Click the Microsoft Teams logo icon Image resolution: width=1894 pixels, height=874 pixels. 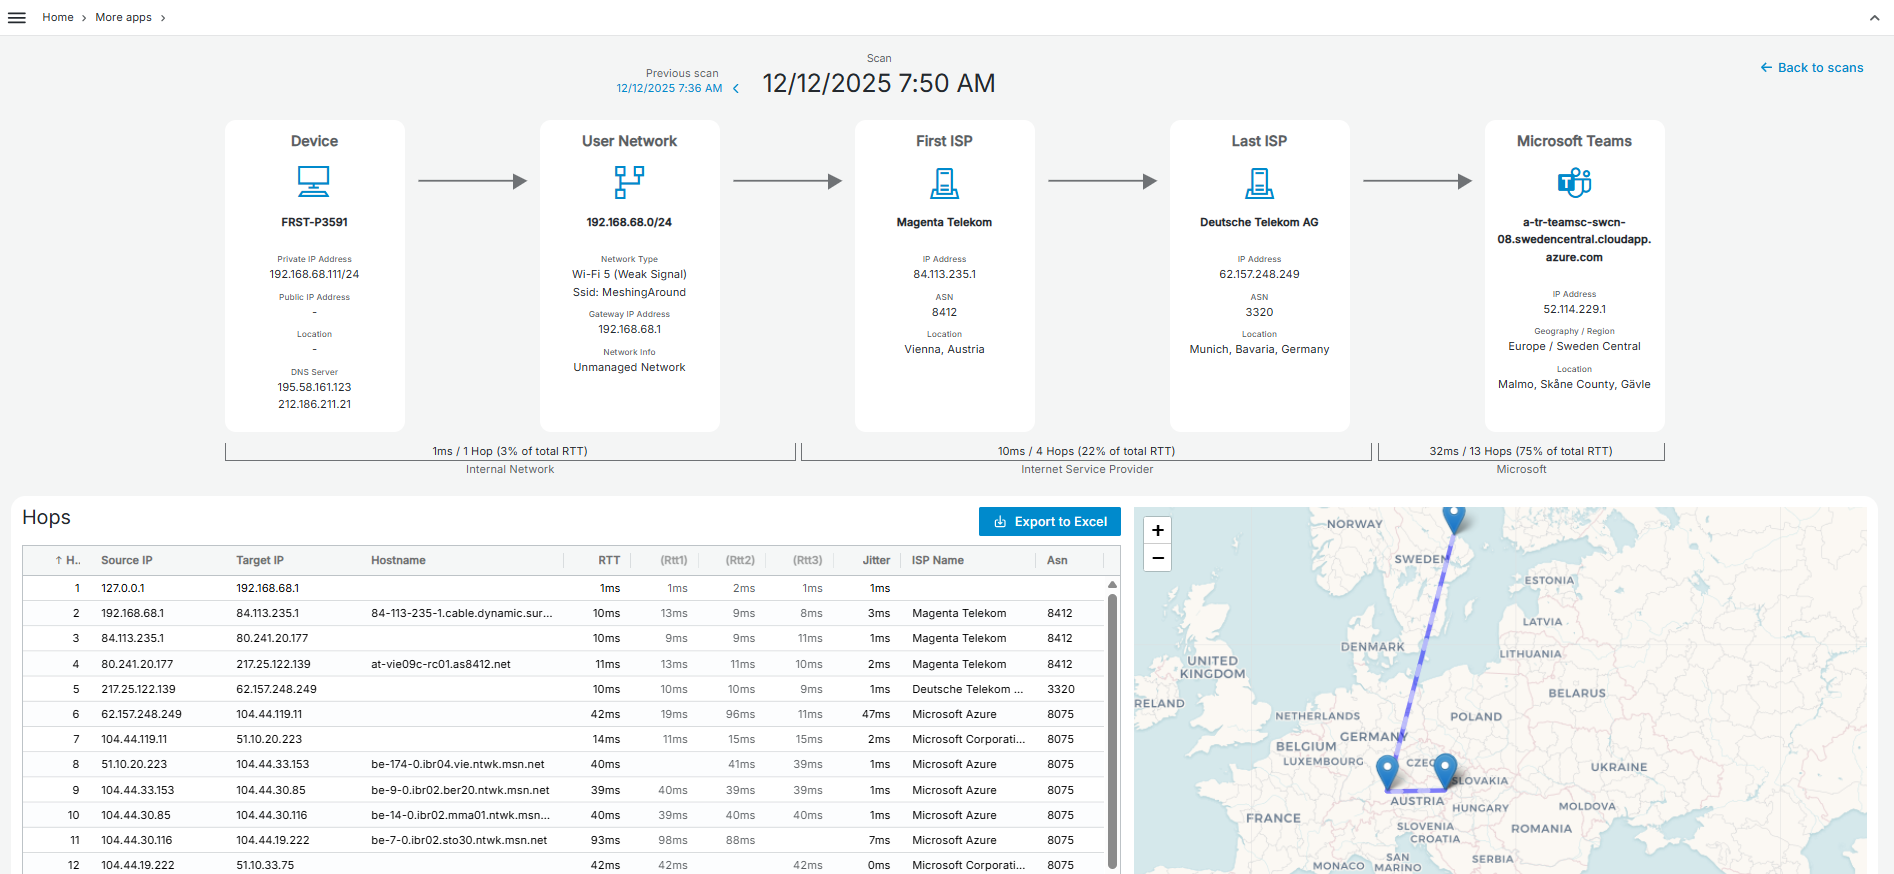pos(1574,182)
